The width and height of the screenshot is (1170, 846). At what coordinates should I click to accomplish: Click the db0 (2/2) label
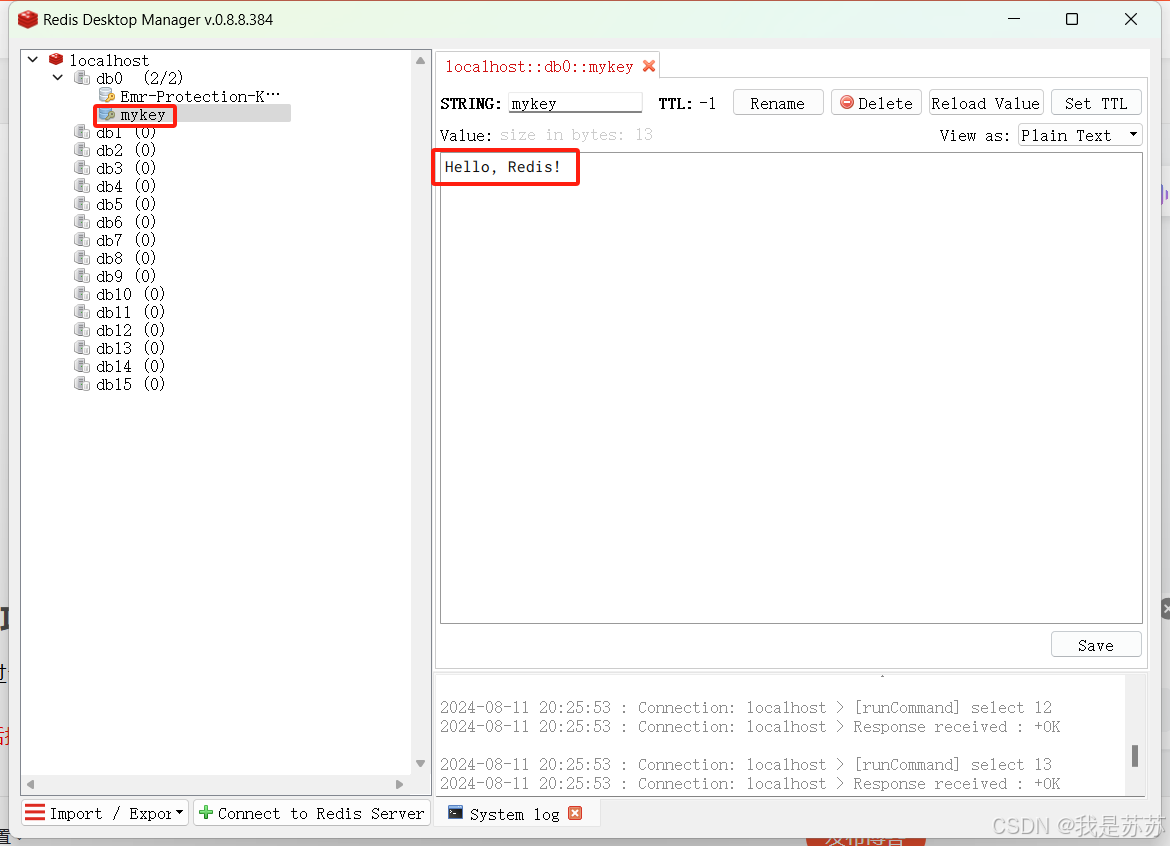[x=140, y=78]
